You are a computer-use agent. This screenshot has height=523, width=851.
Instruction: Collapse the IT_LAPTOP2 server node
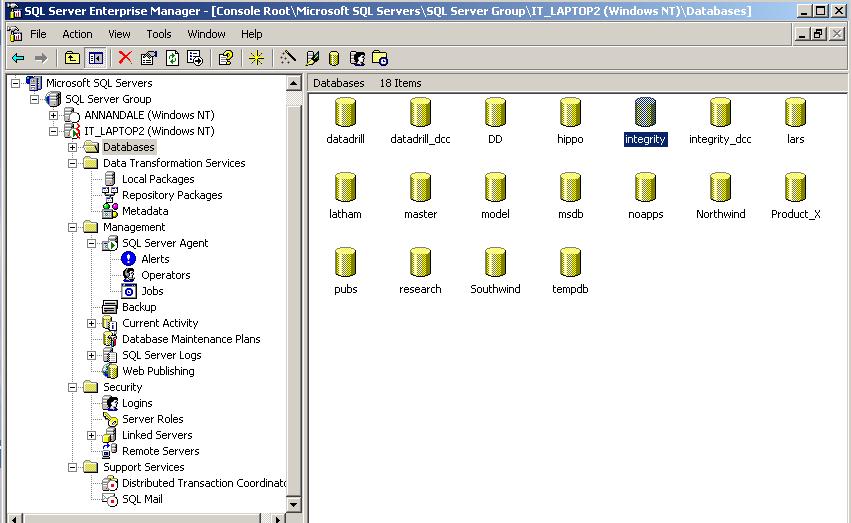pos(53,131)
